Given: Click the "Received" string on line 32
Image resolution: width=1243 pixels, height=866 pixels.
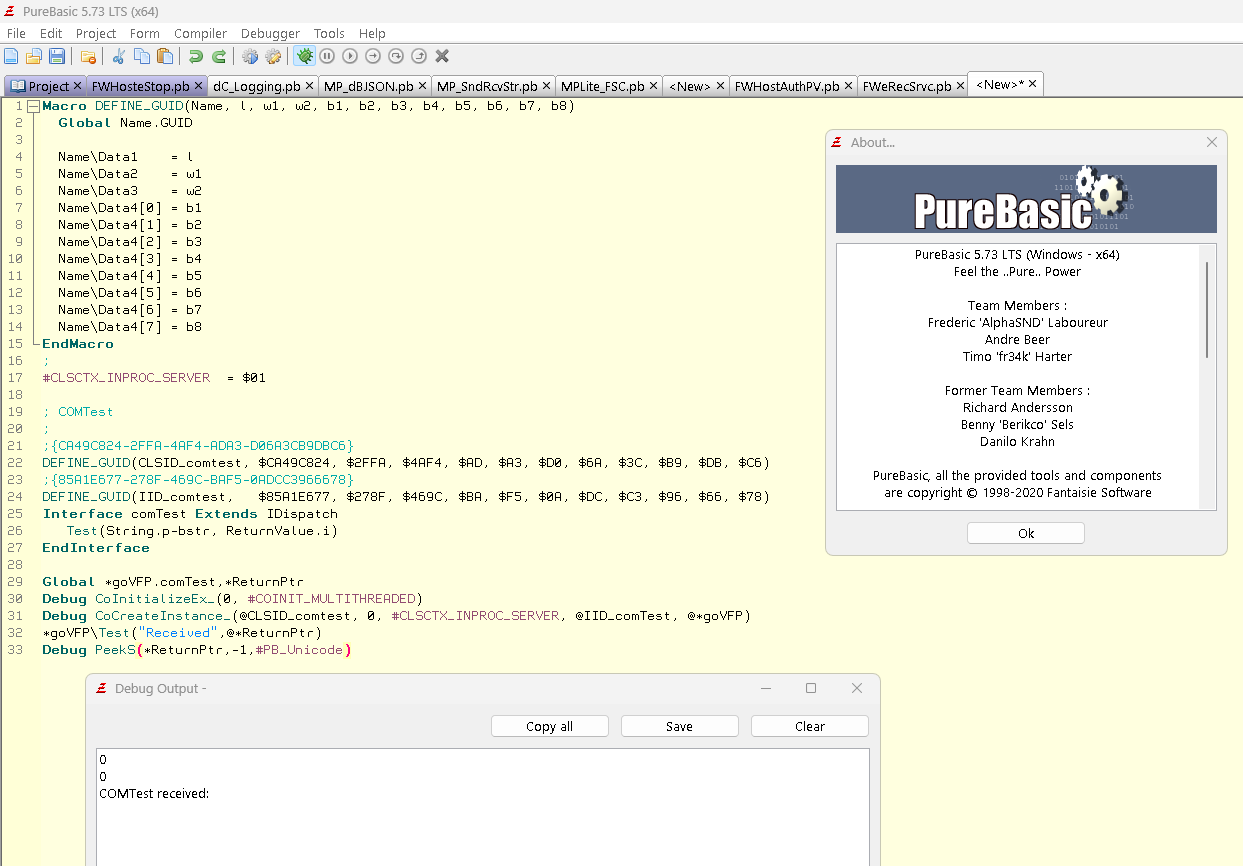Looking at the screenshot, I should pyautogui.click(x=179, y=632).
